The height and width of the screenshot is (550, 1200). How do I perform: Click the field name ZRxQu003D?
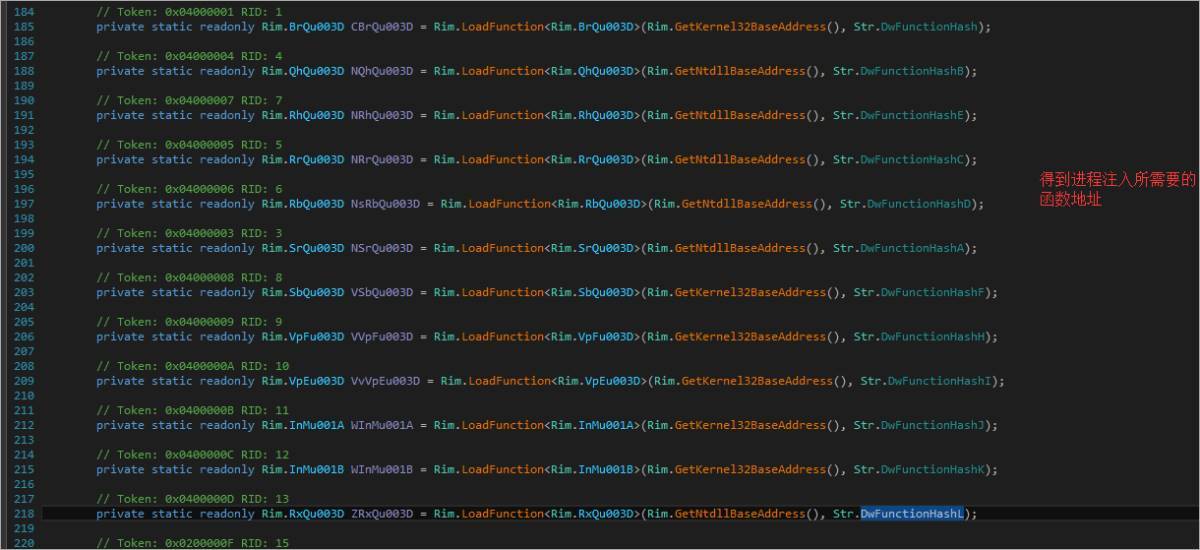pos(382,513)
